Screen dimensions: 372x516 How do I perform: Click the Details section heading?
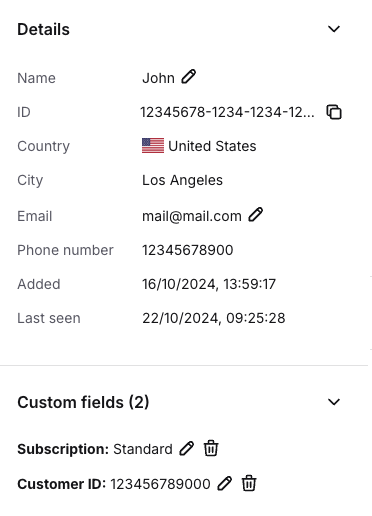click(x=43, y=29)
